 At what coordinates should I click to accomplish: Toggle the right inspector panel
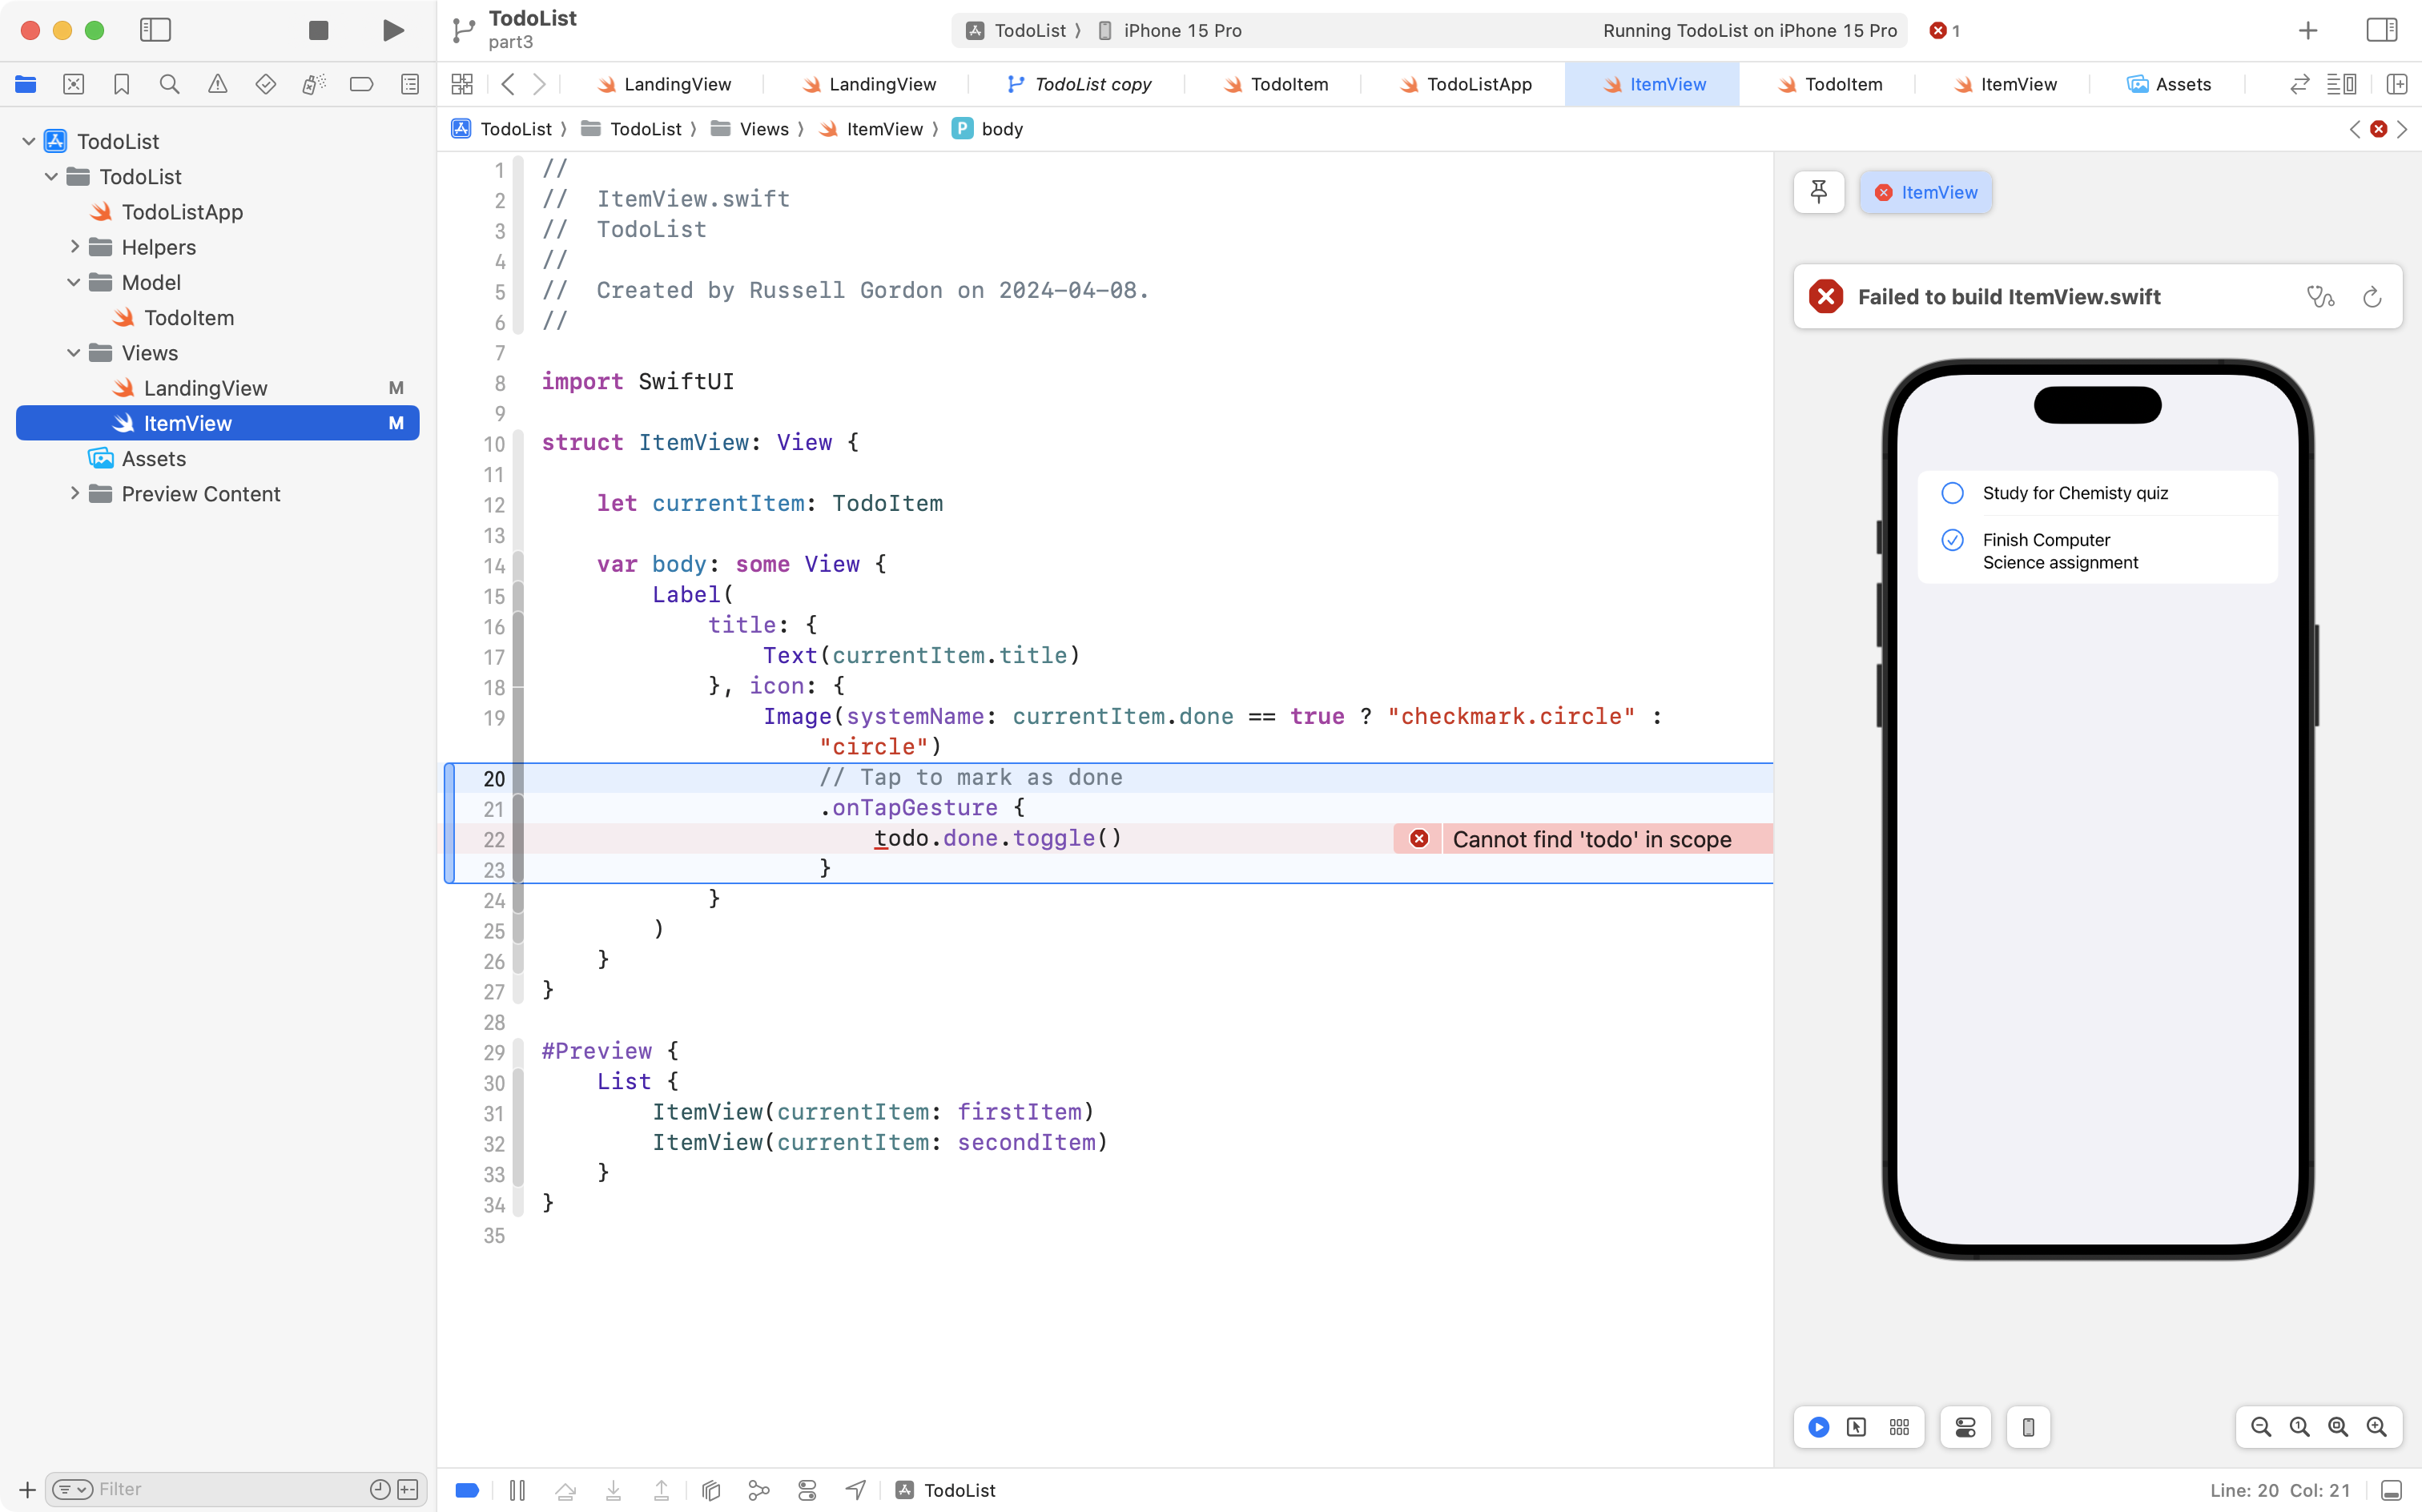click(x=2382, y=30)
